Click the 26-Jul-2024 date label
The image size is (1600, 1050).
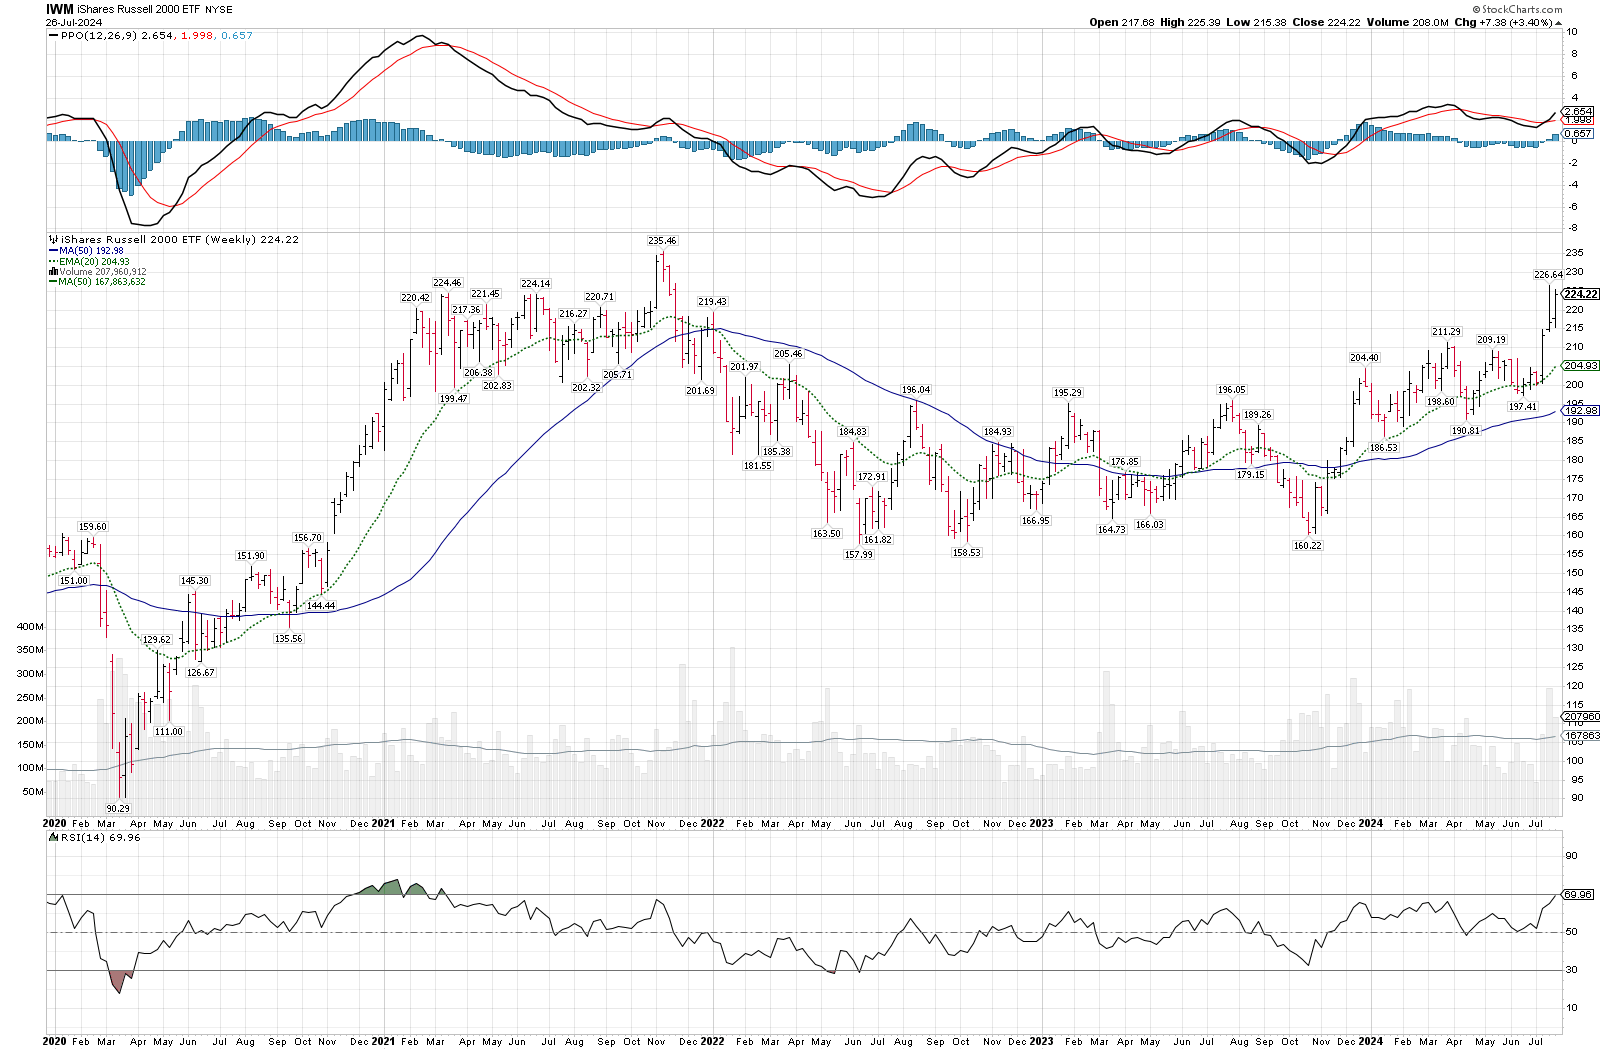tap(74, 22)
